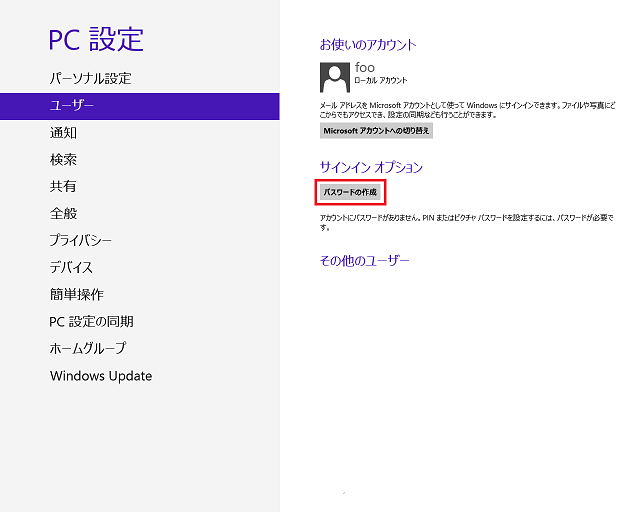Open デバイス settings

71,267
